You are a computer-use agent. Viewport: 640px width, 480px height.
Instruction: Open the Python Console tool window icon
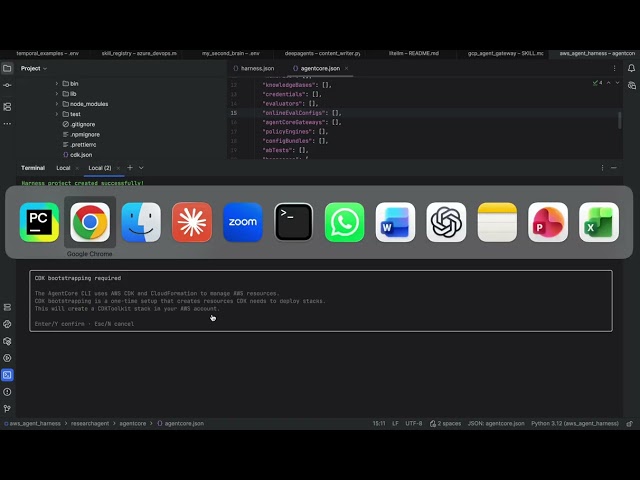coord(7,324)
